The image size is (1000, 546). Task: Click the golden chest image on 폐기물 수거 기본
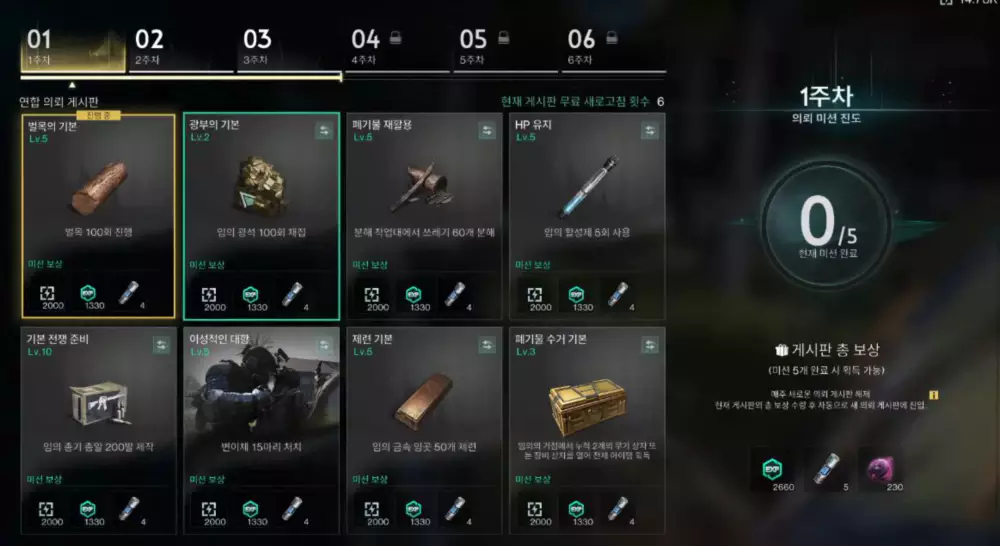(587, 406)
